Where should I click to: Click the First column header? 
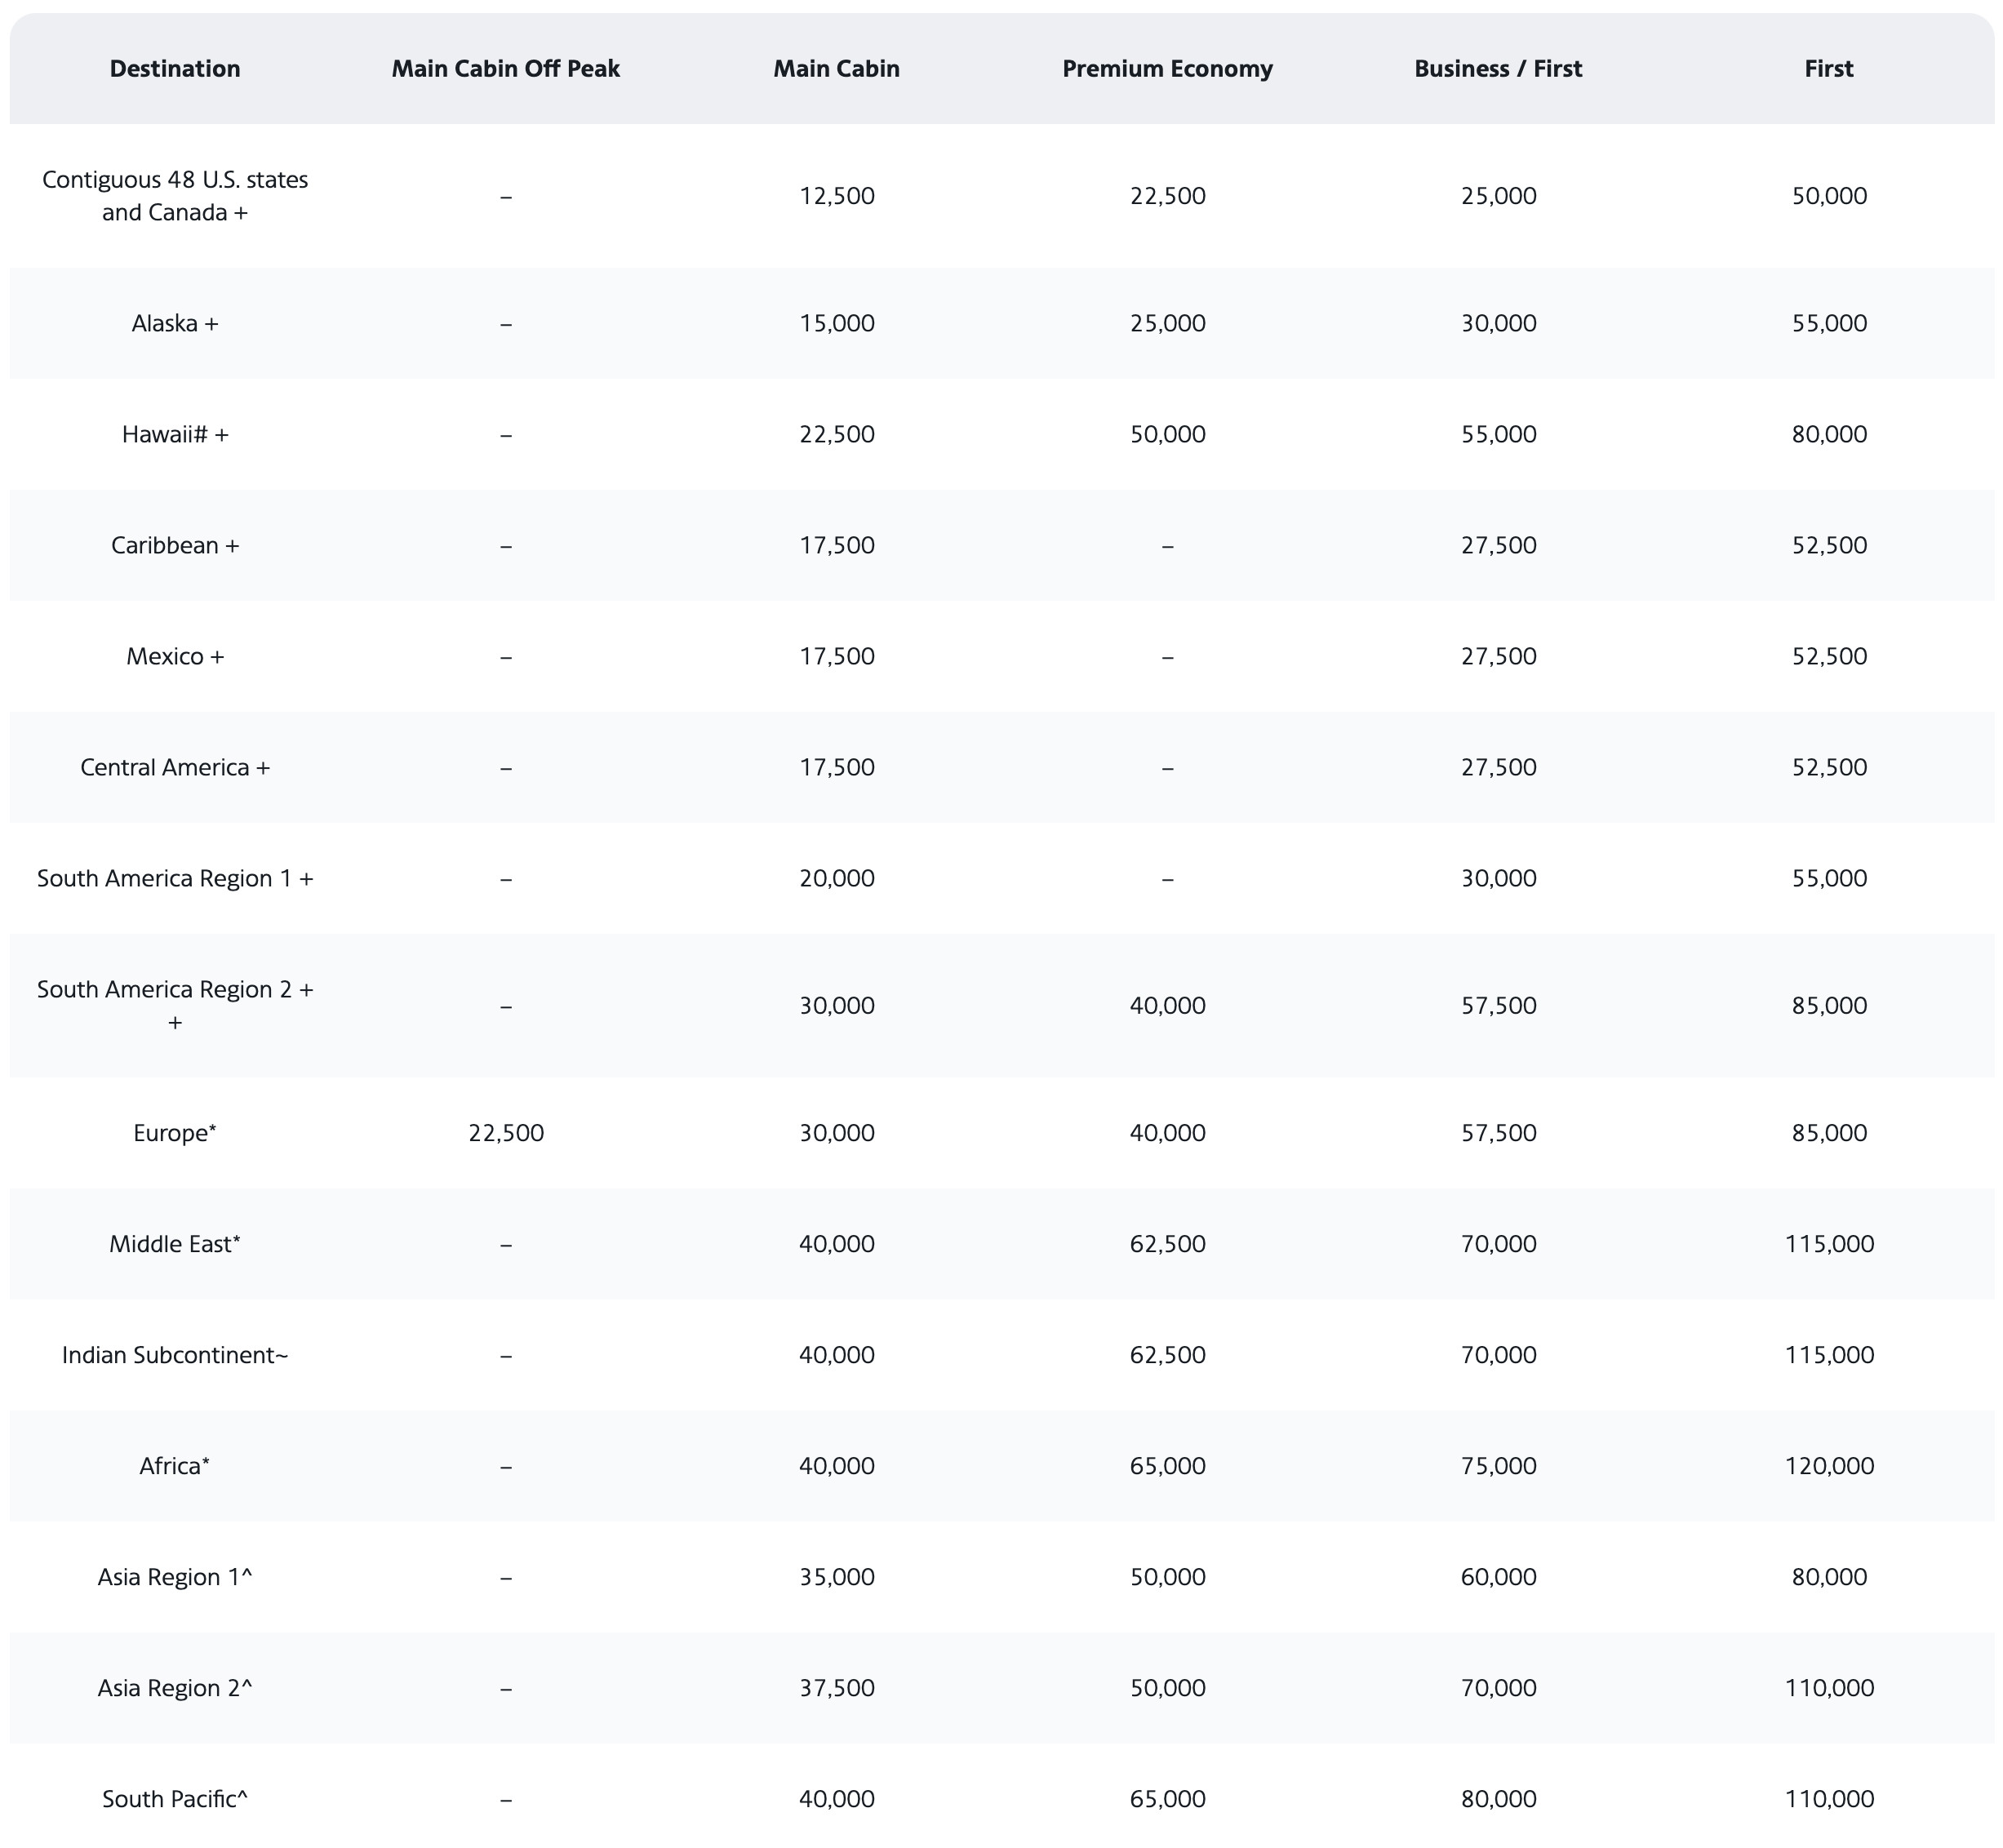[x=1829, y=69]
